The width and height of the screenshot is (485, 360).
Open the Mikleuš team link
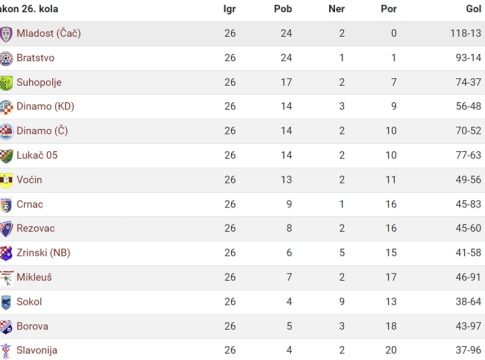tap(34, 277)
